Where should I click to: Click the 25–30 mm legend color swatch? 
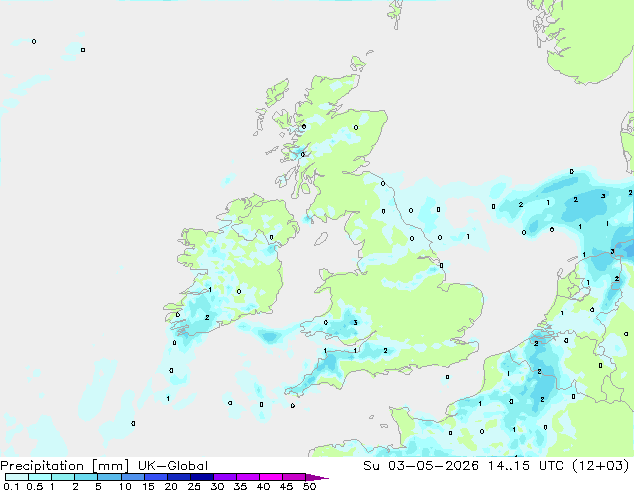(202, 477)
